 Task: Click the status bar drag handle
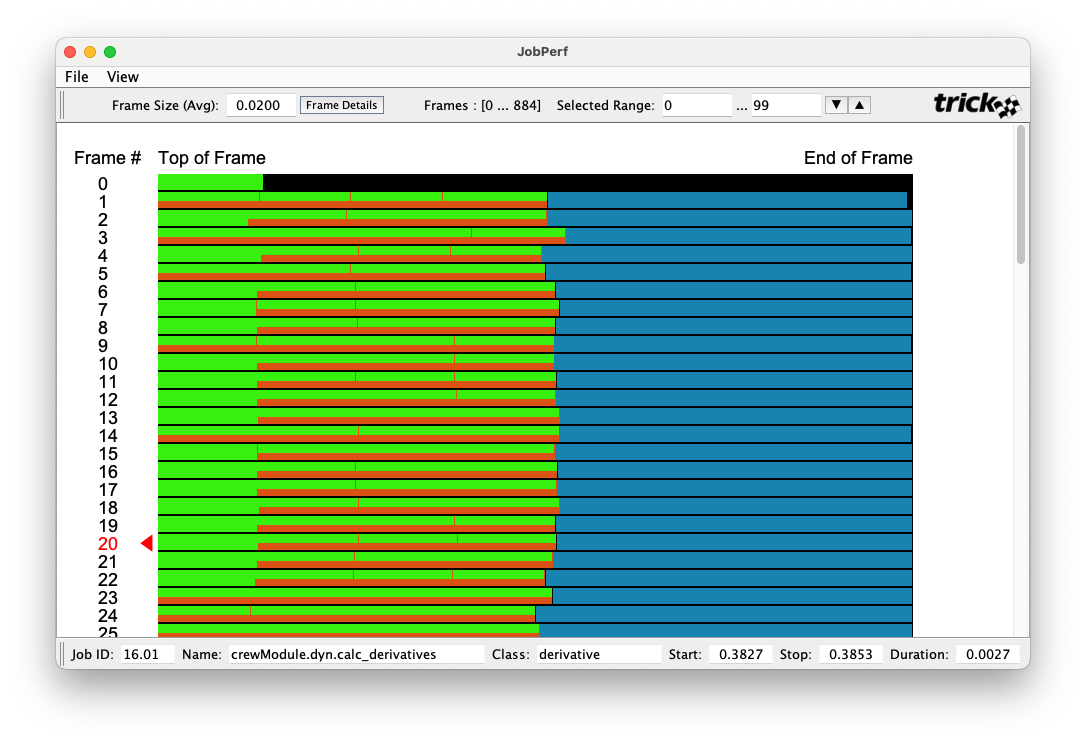tap(62, 654)
